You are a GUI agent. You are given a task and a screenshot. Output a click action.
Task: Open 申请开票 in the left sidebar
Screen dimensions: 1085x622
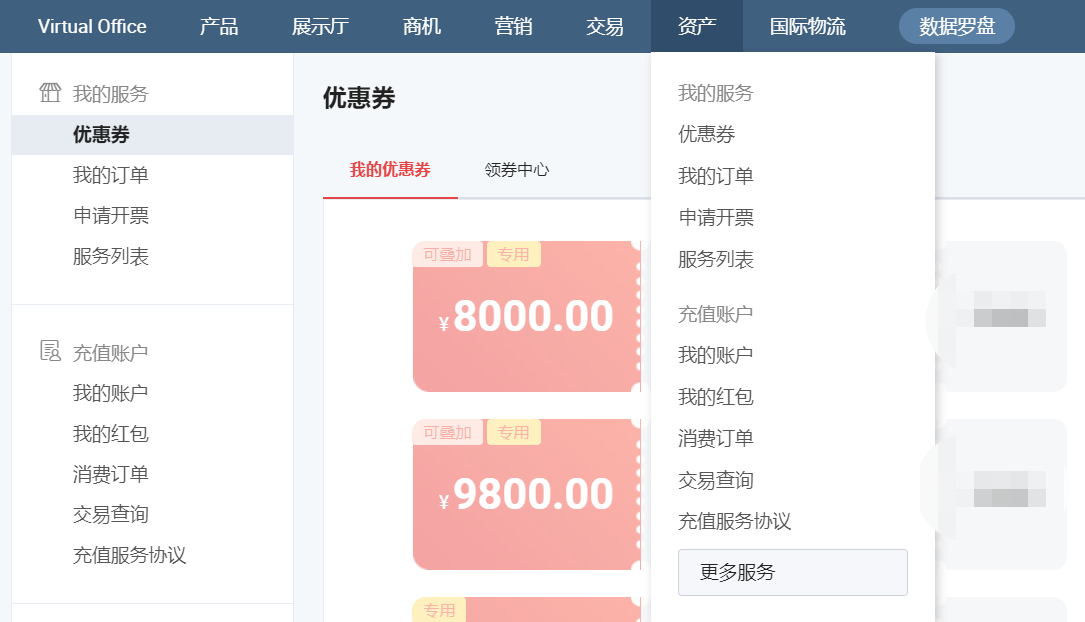pos(111,216)
